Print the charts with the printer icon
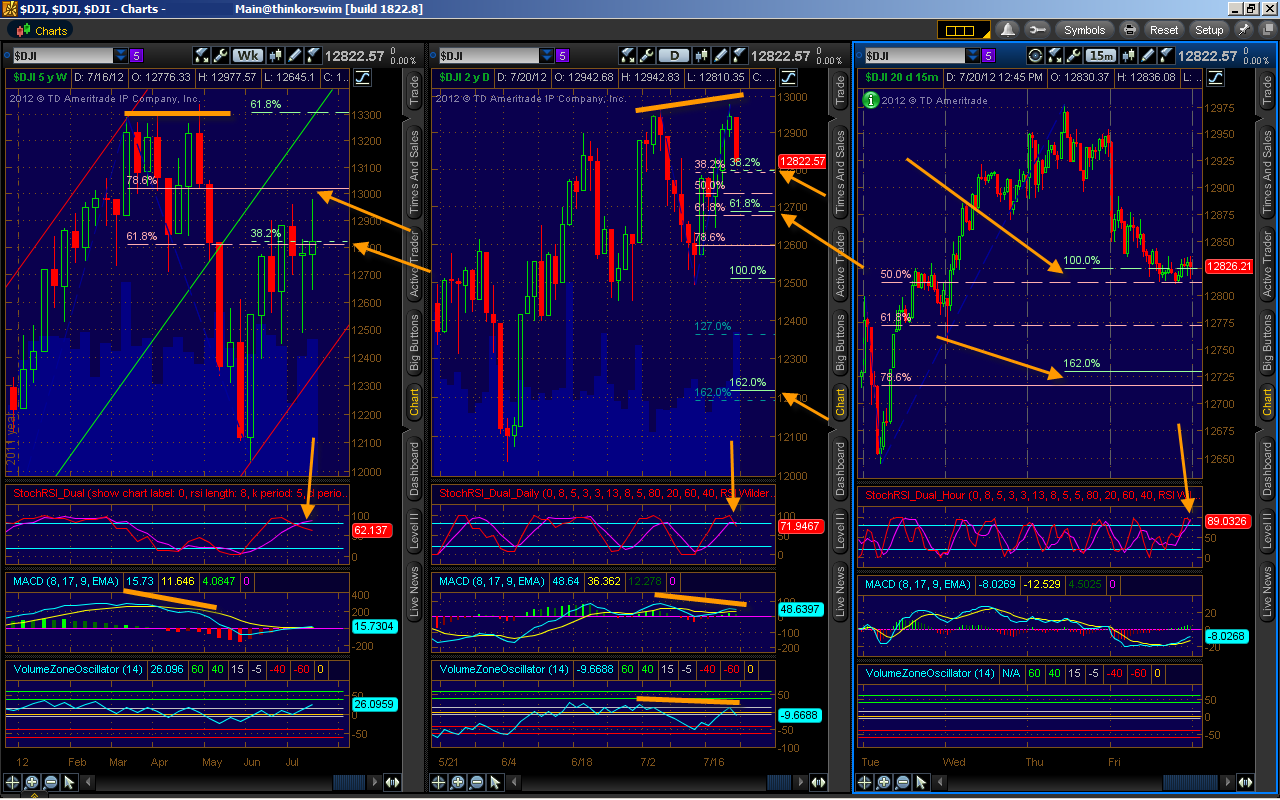The height and width of the screenshot is (800, 1280). 1129,30
